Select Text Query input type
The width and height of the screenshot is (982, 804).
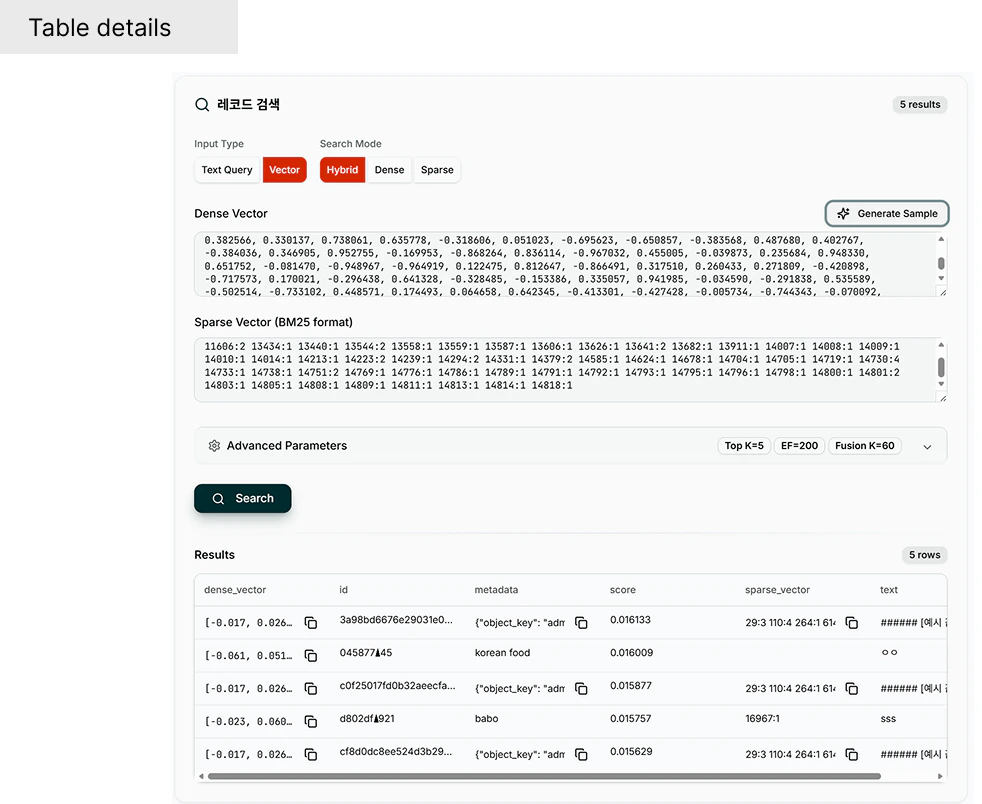(x=227, y=170)
